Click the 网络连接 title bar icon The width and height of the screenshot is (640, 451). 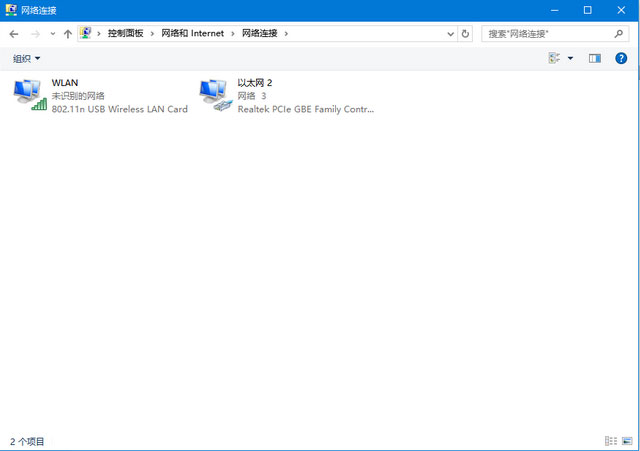11,10
